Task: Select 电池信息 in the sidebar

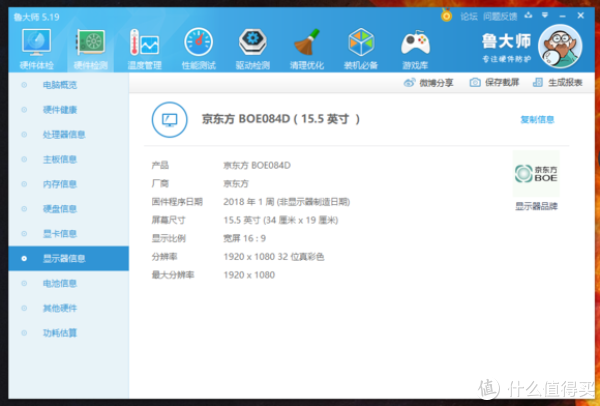Action: coord(68,283)
